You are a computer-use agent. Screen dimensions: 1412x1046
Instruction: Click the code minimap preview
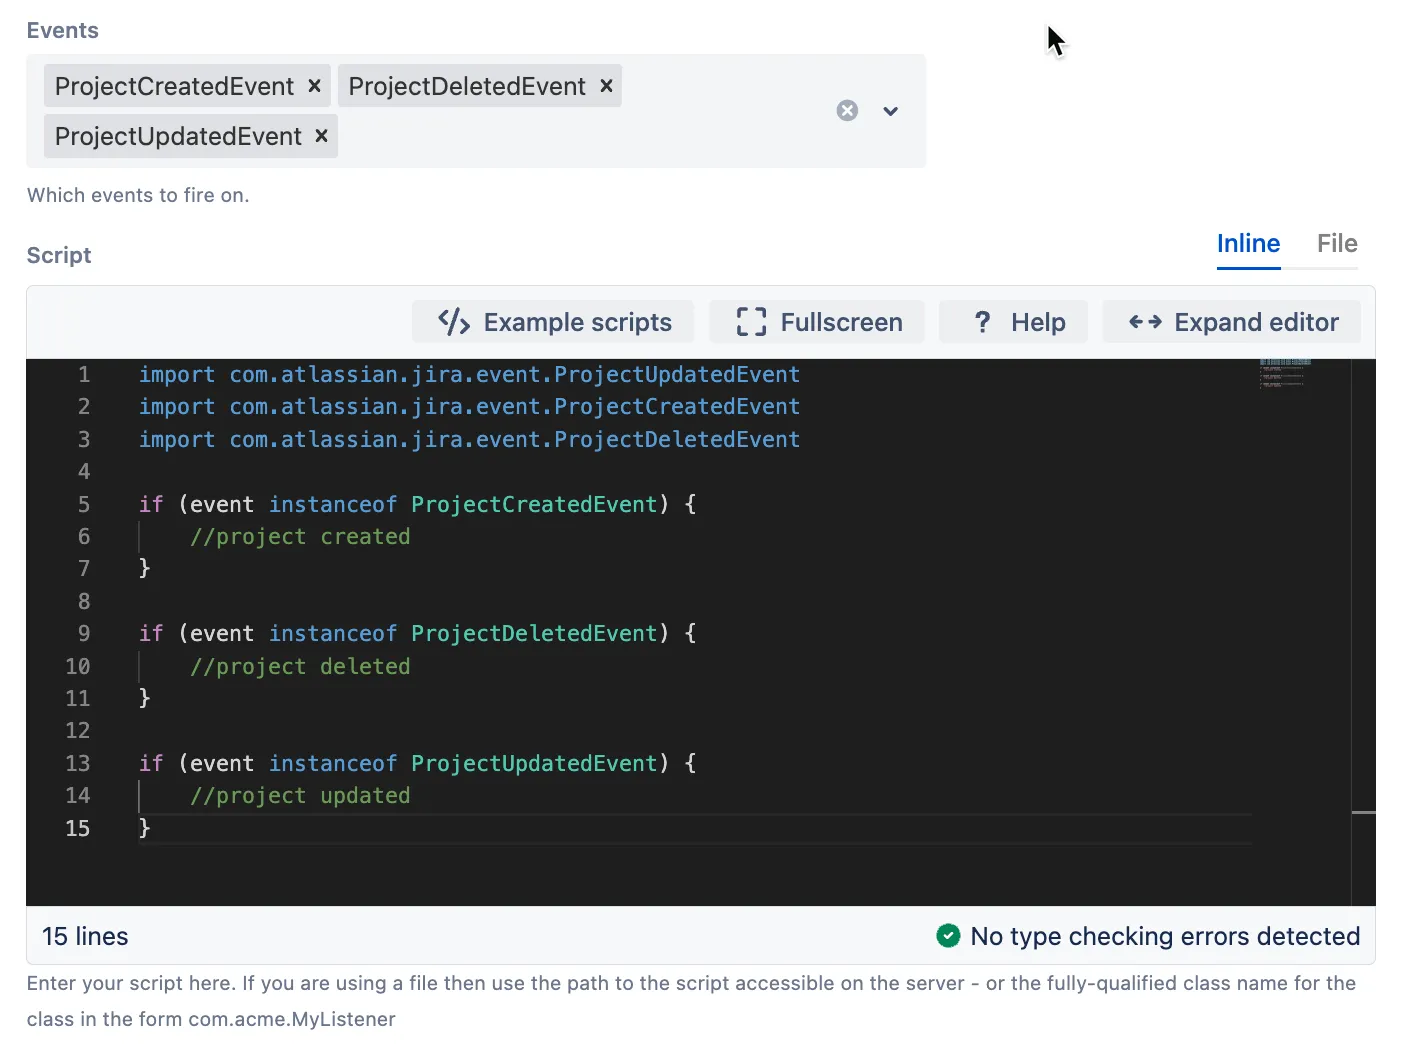[x=1285, y=373]
